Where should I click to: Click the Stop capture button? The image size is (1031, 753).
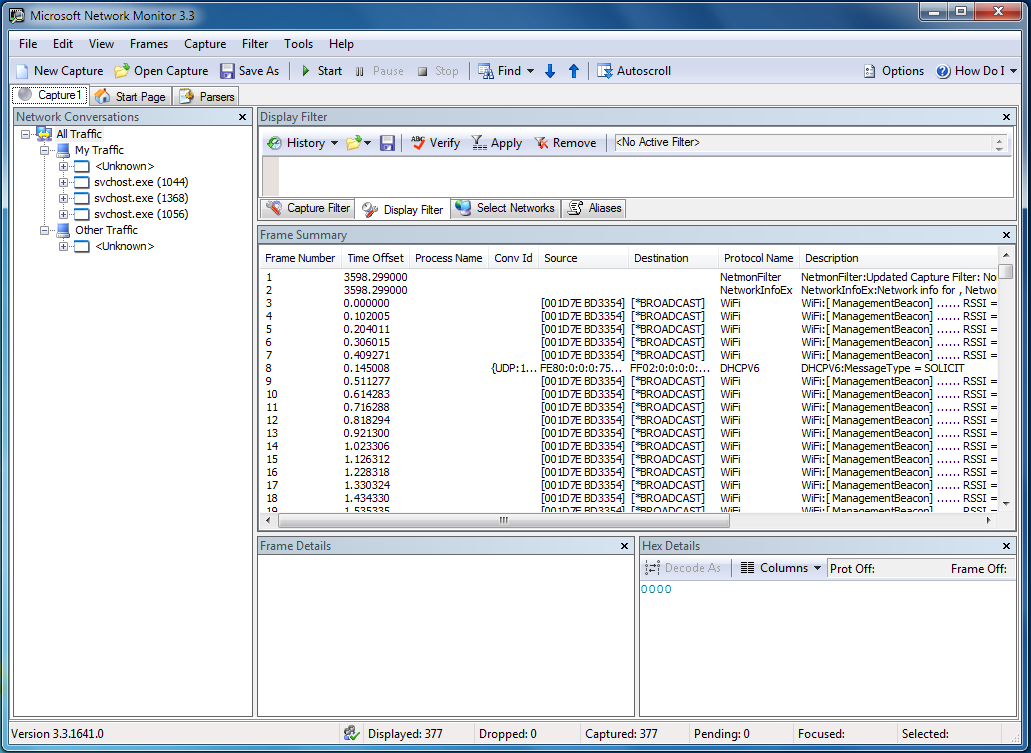click(x=438, y=71)
